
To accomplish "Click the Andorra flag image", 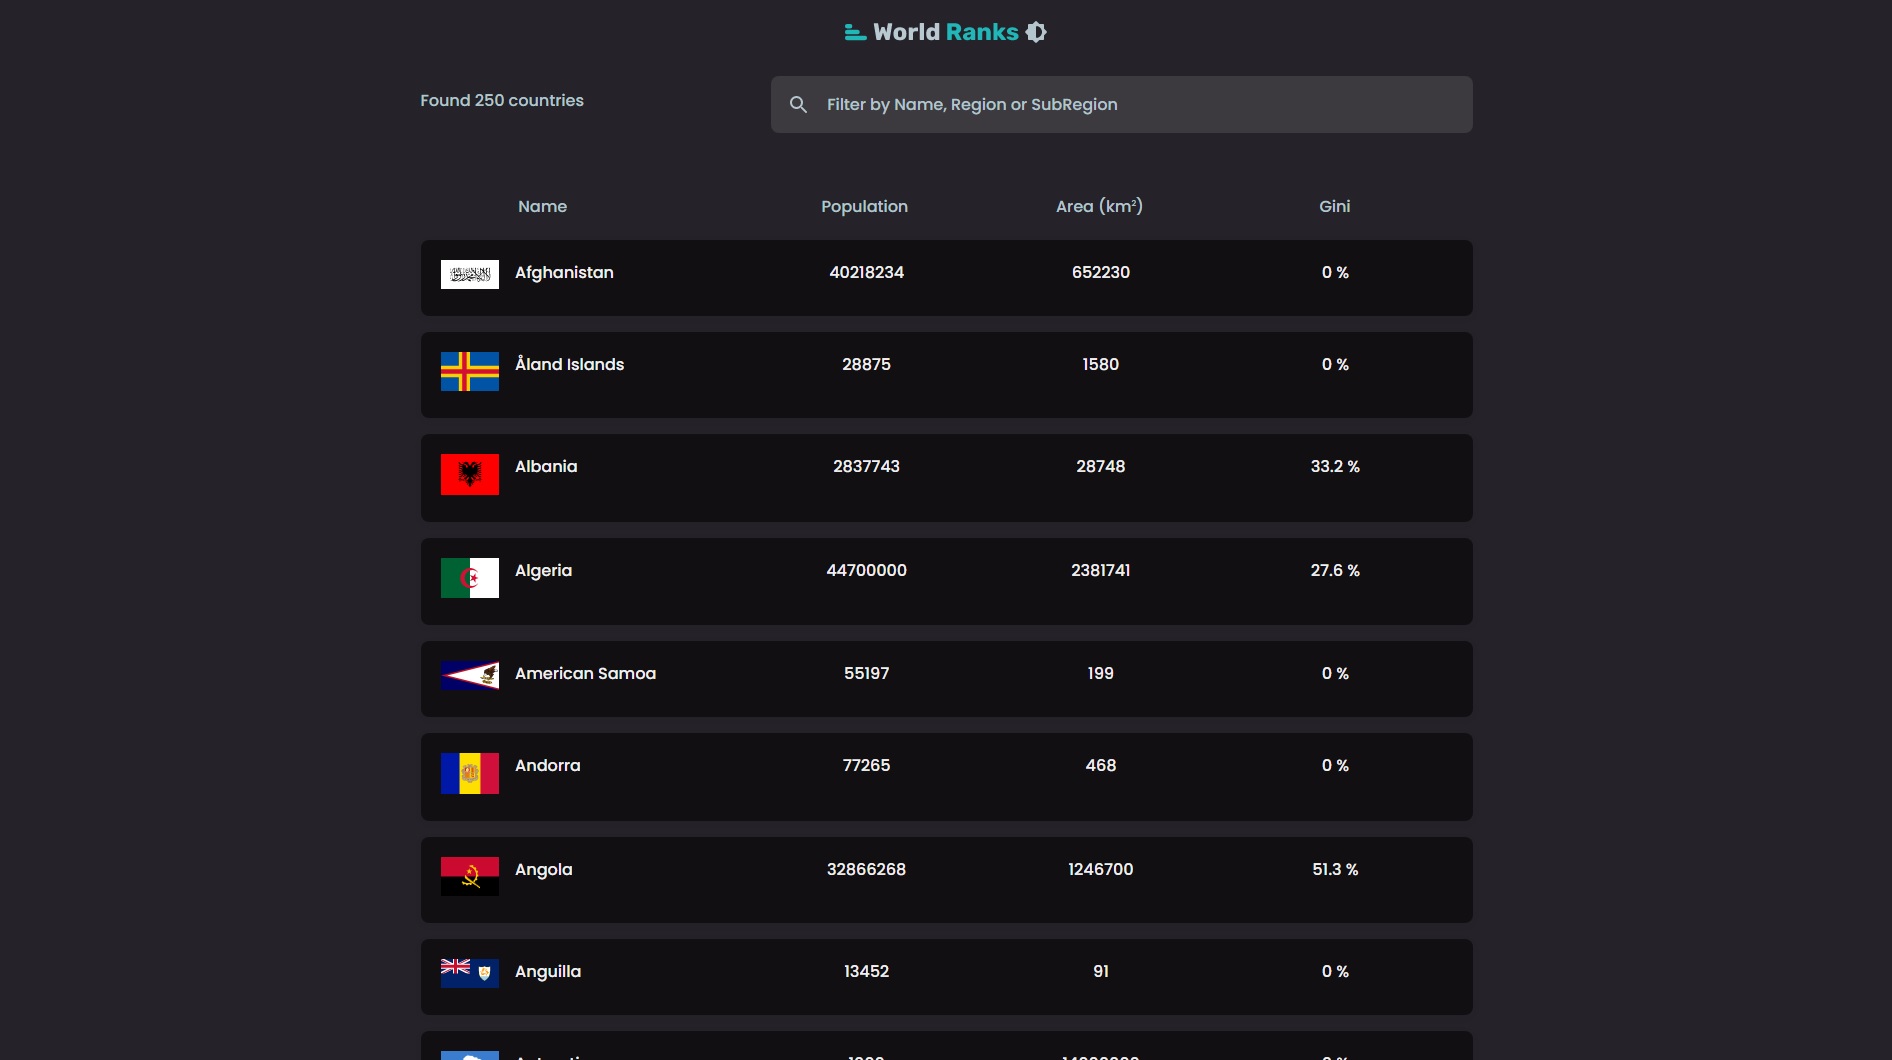I will click(469, 773).
